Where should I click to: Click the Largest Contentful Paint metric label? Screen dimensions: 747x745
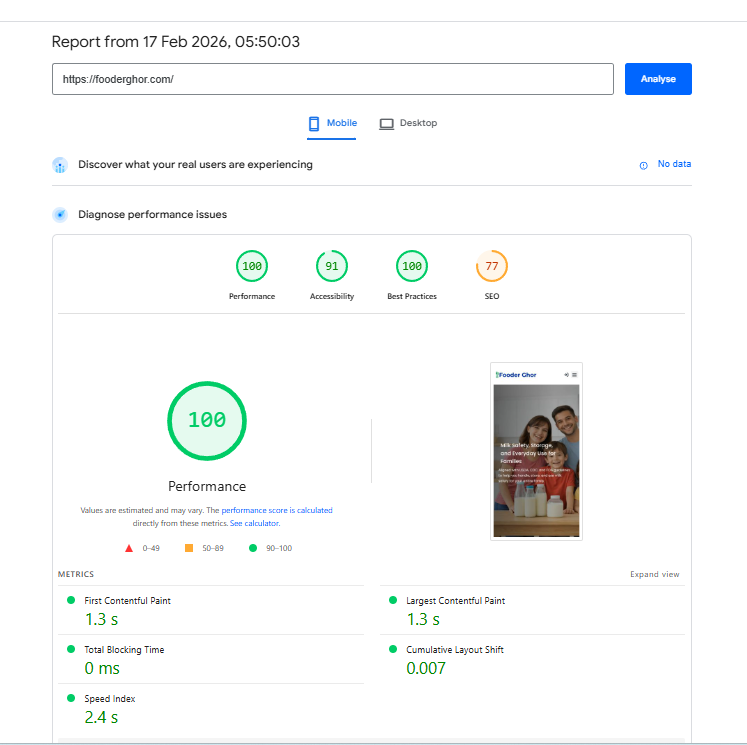(455, 601)
